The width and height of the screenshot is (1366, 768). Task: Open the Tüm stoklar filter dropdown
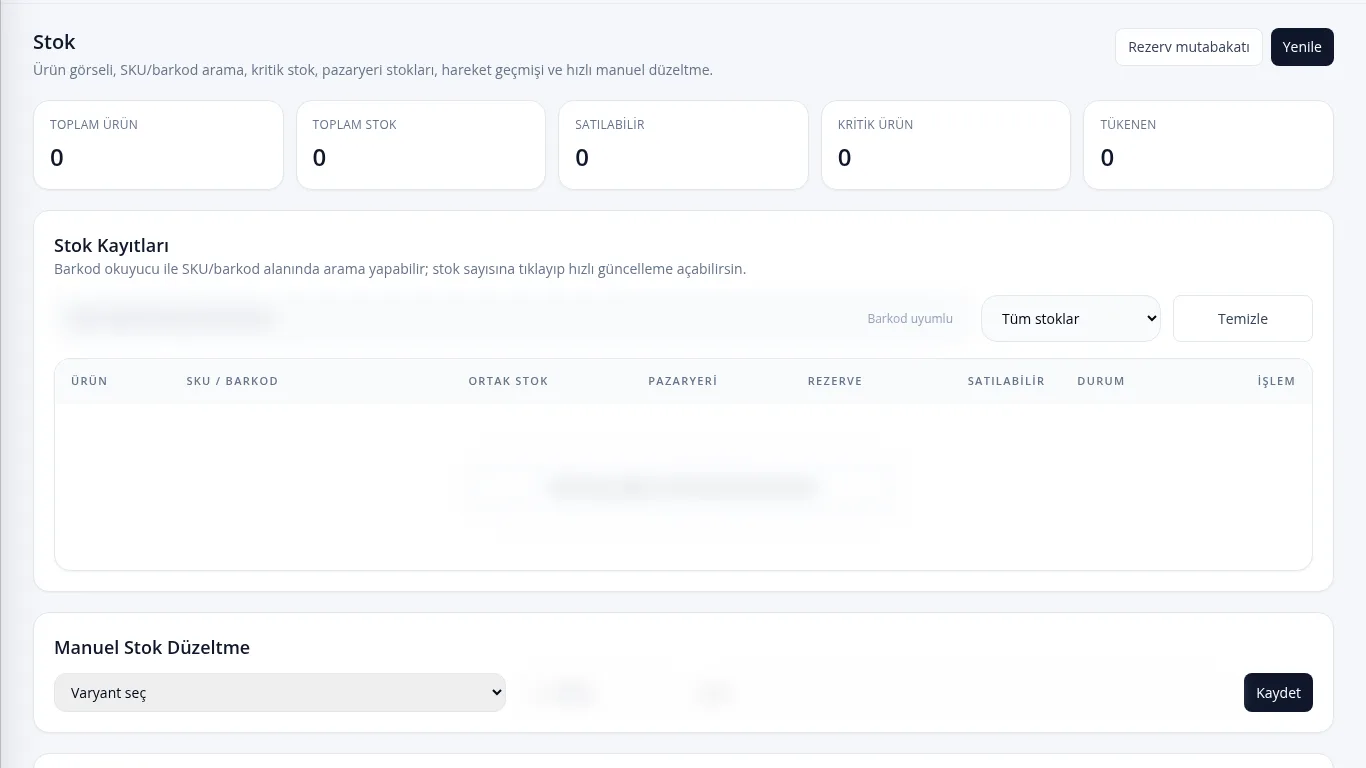pyautogui.click(x=1071, y=319)
